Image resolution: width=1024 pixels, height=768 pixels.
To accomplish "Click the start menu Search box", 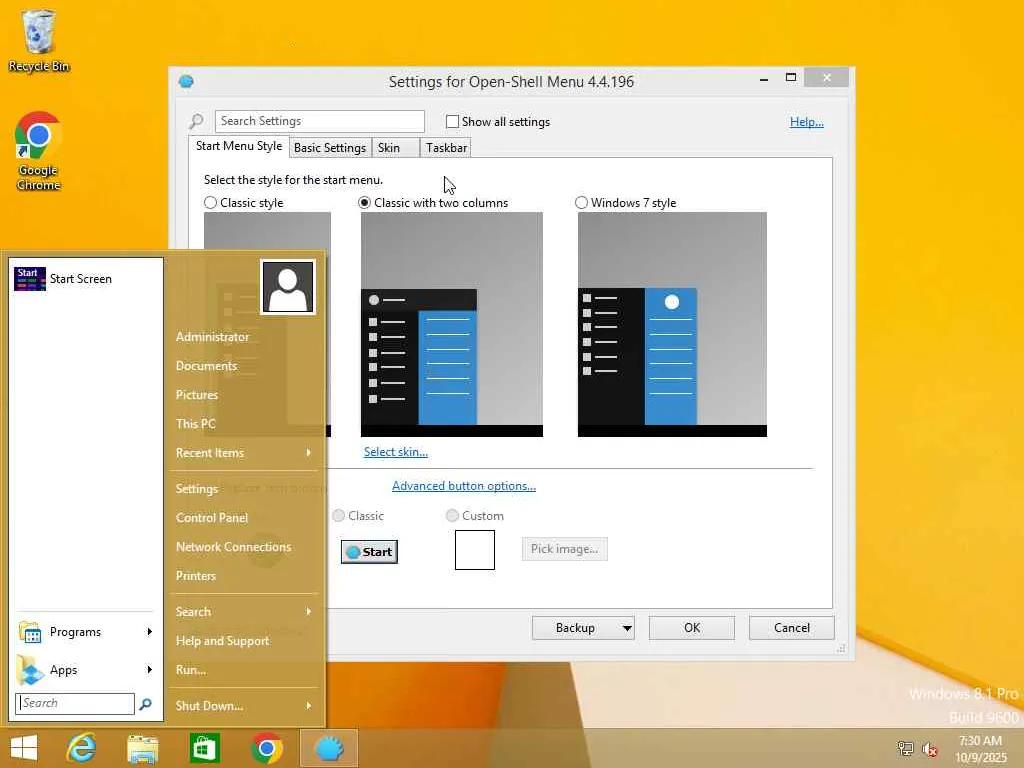I will (x=75, y=703).
